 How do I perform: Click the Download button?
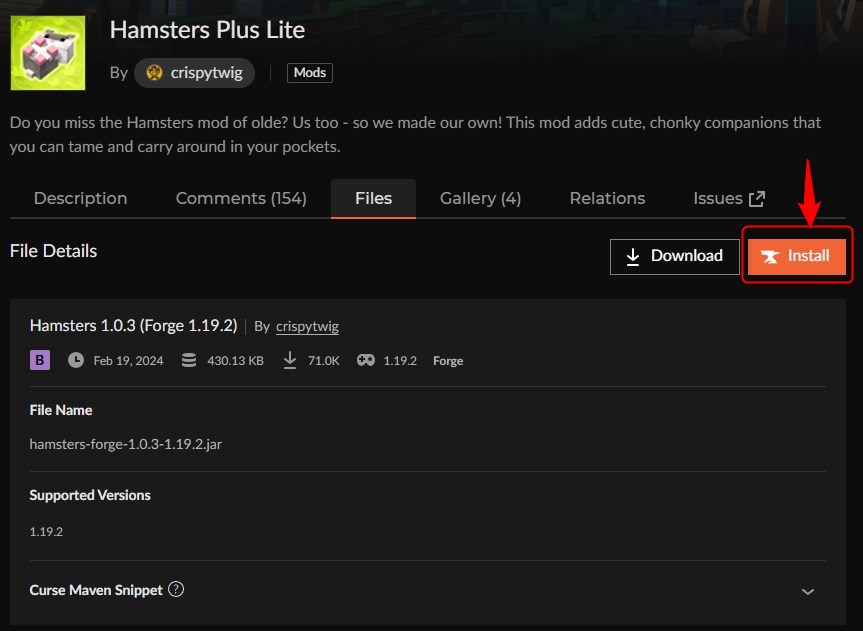[674, 256]
